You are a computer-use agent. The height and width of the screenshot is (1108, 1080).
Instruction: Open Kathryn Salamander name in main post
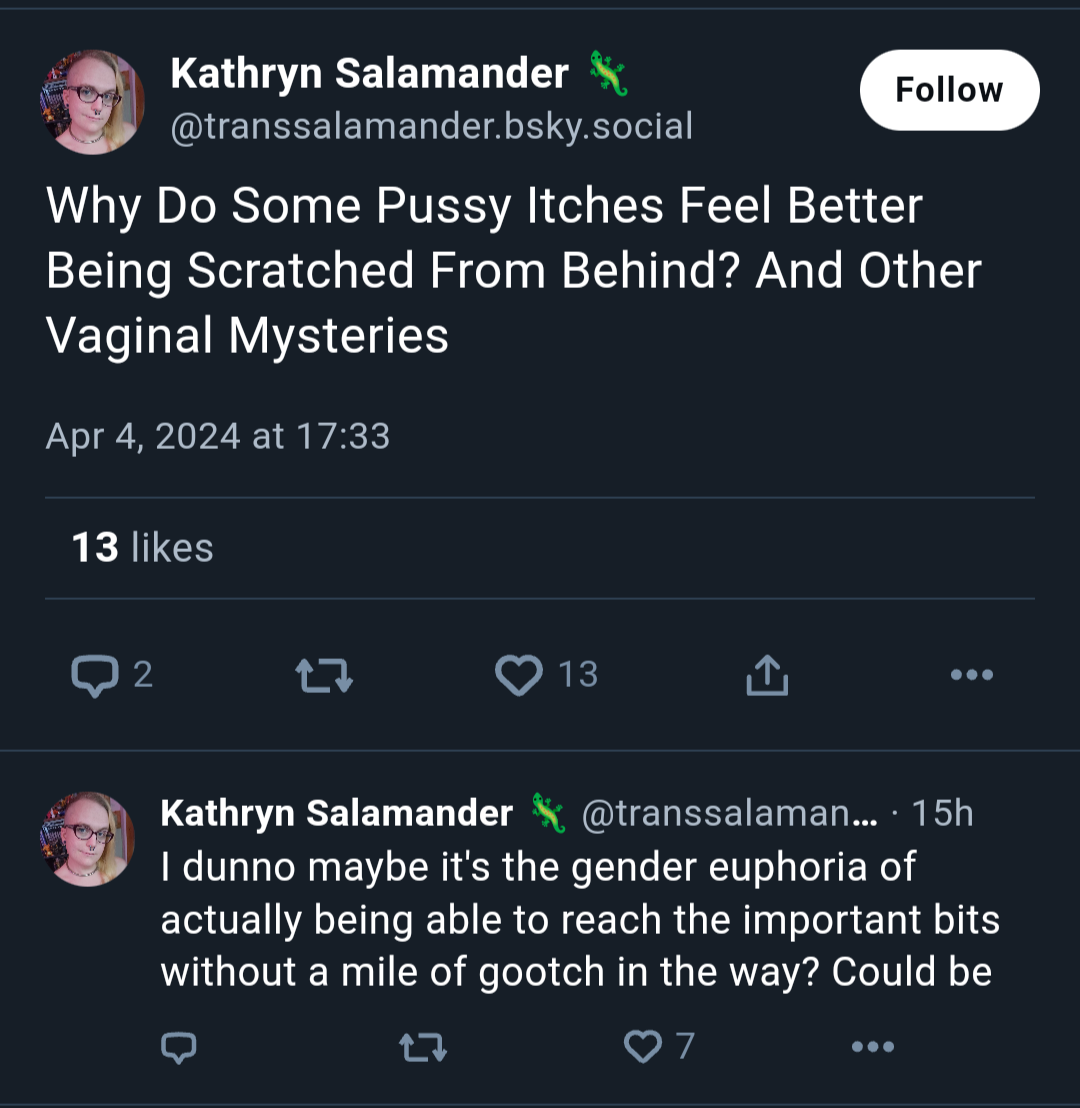point(370,73)
